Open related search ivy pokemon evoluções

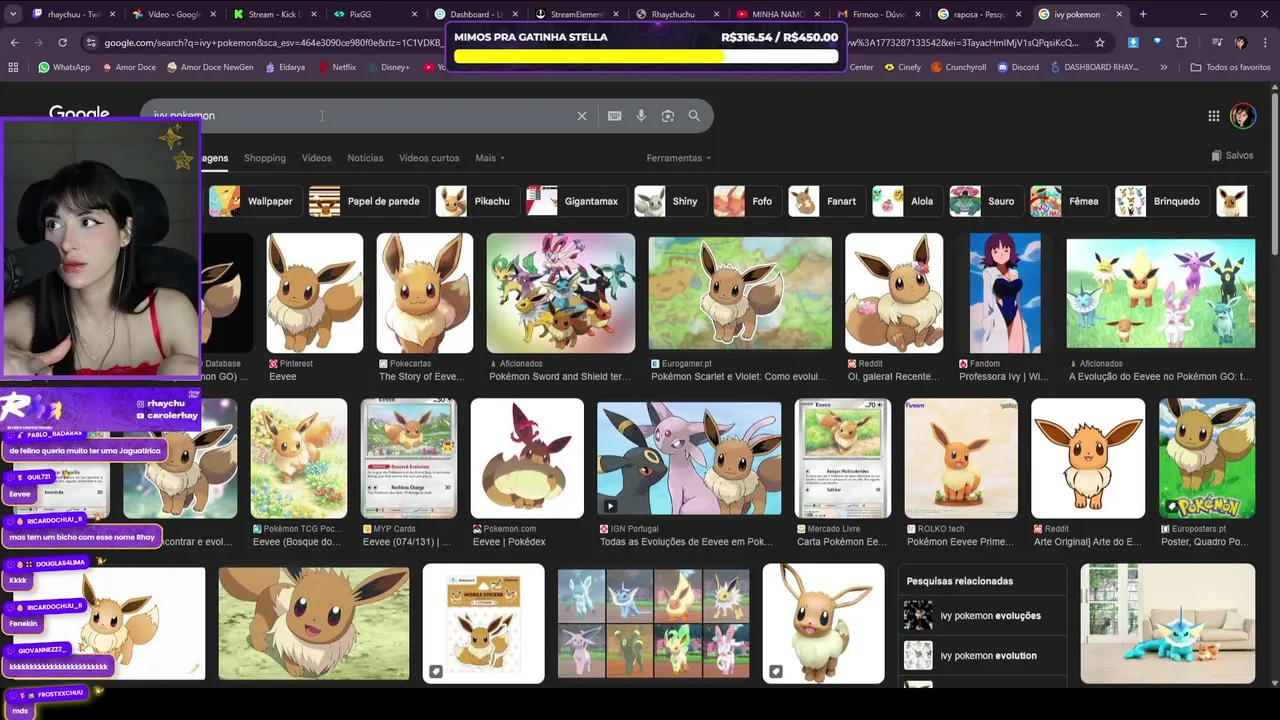[983, 616]
